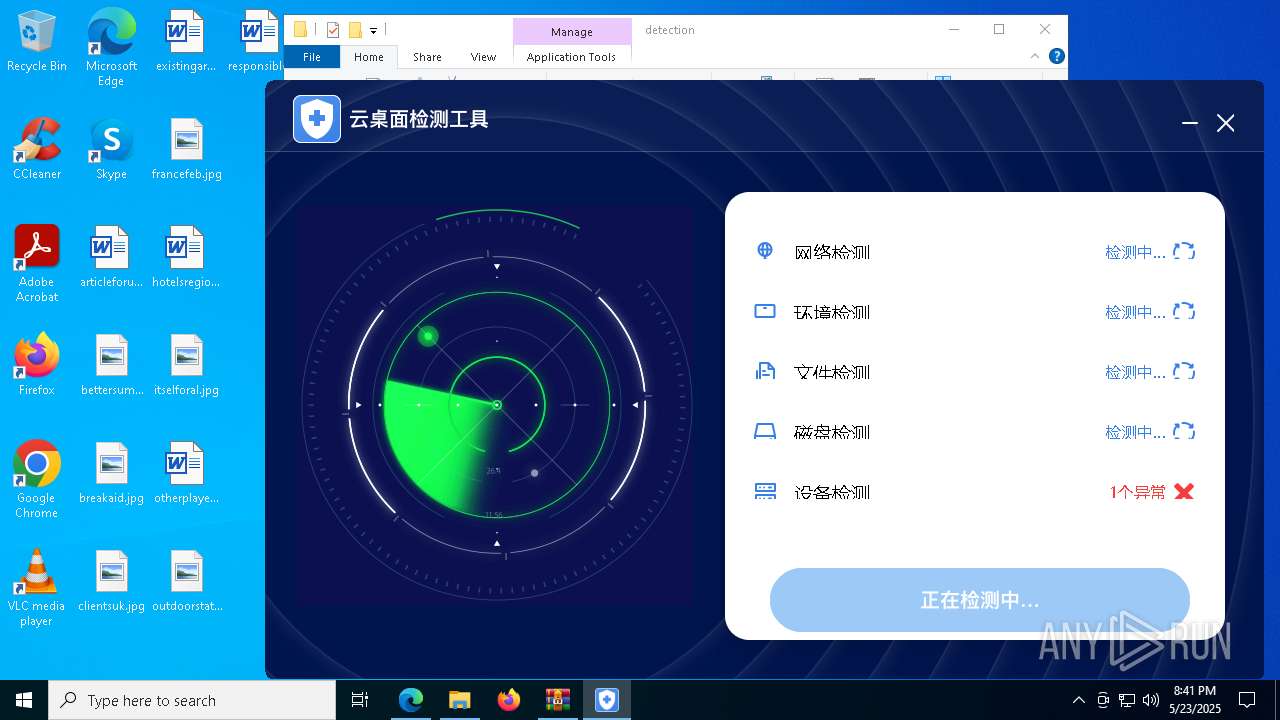Open Application Tools tab in File Explorer
The width and height of the screenshot is (1280, 720).
(x=571, y=57)
